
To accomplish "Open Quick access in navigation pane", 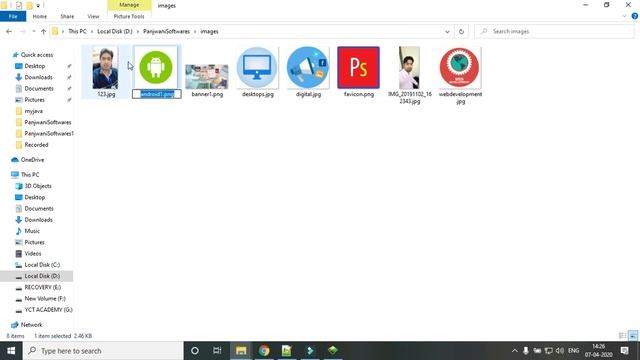I will pyautogui.click(x=37, y=55).
